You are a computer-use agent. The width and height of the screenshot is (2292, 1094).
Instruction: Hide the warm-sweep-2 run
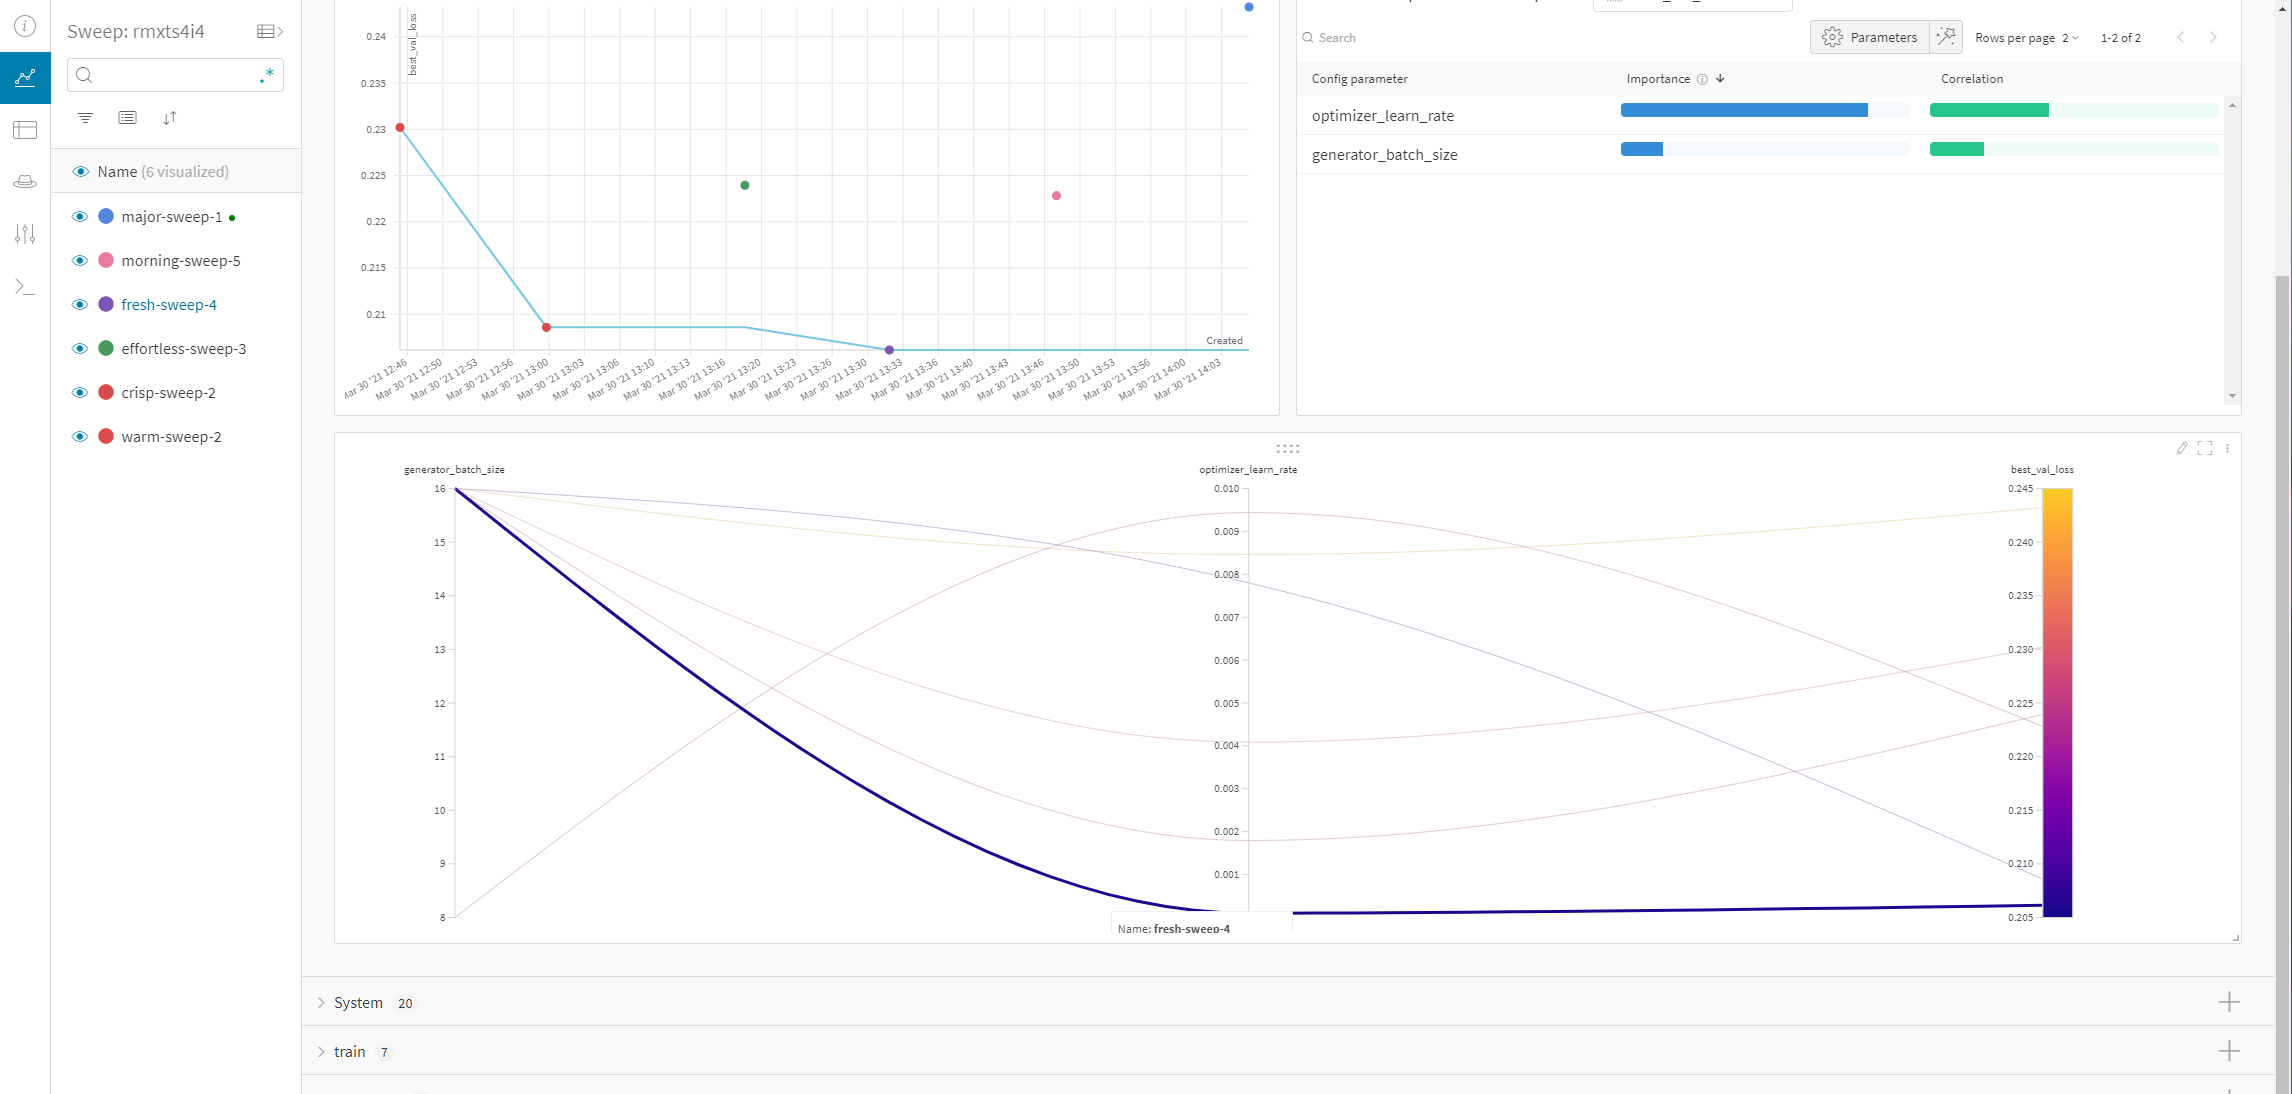click(x=80, y=437)
